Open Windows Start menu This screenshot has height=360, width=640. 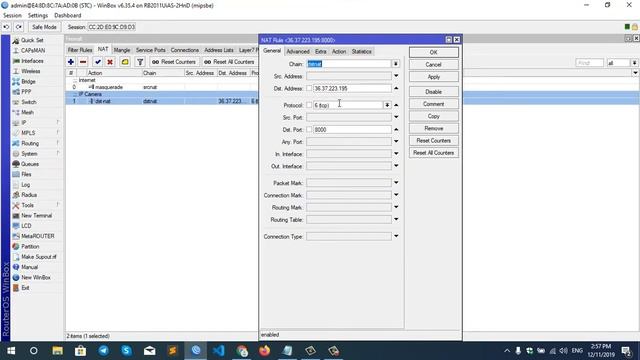[x=11, y=351]
